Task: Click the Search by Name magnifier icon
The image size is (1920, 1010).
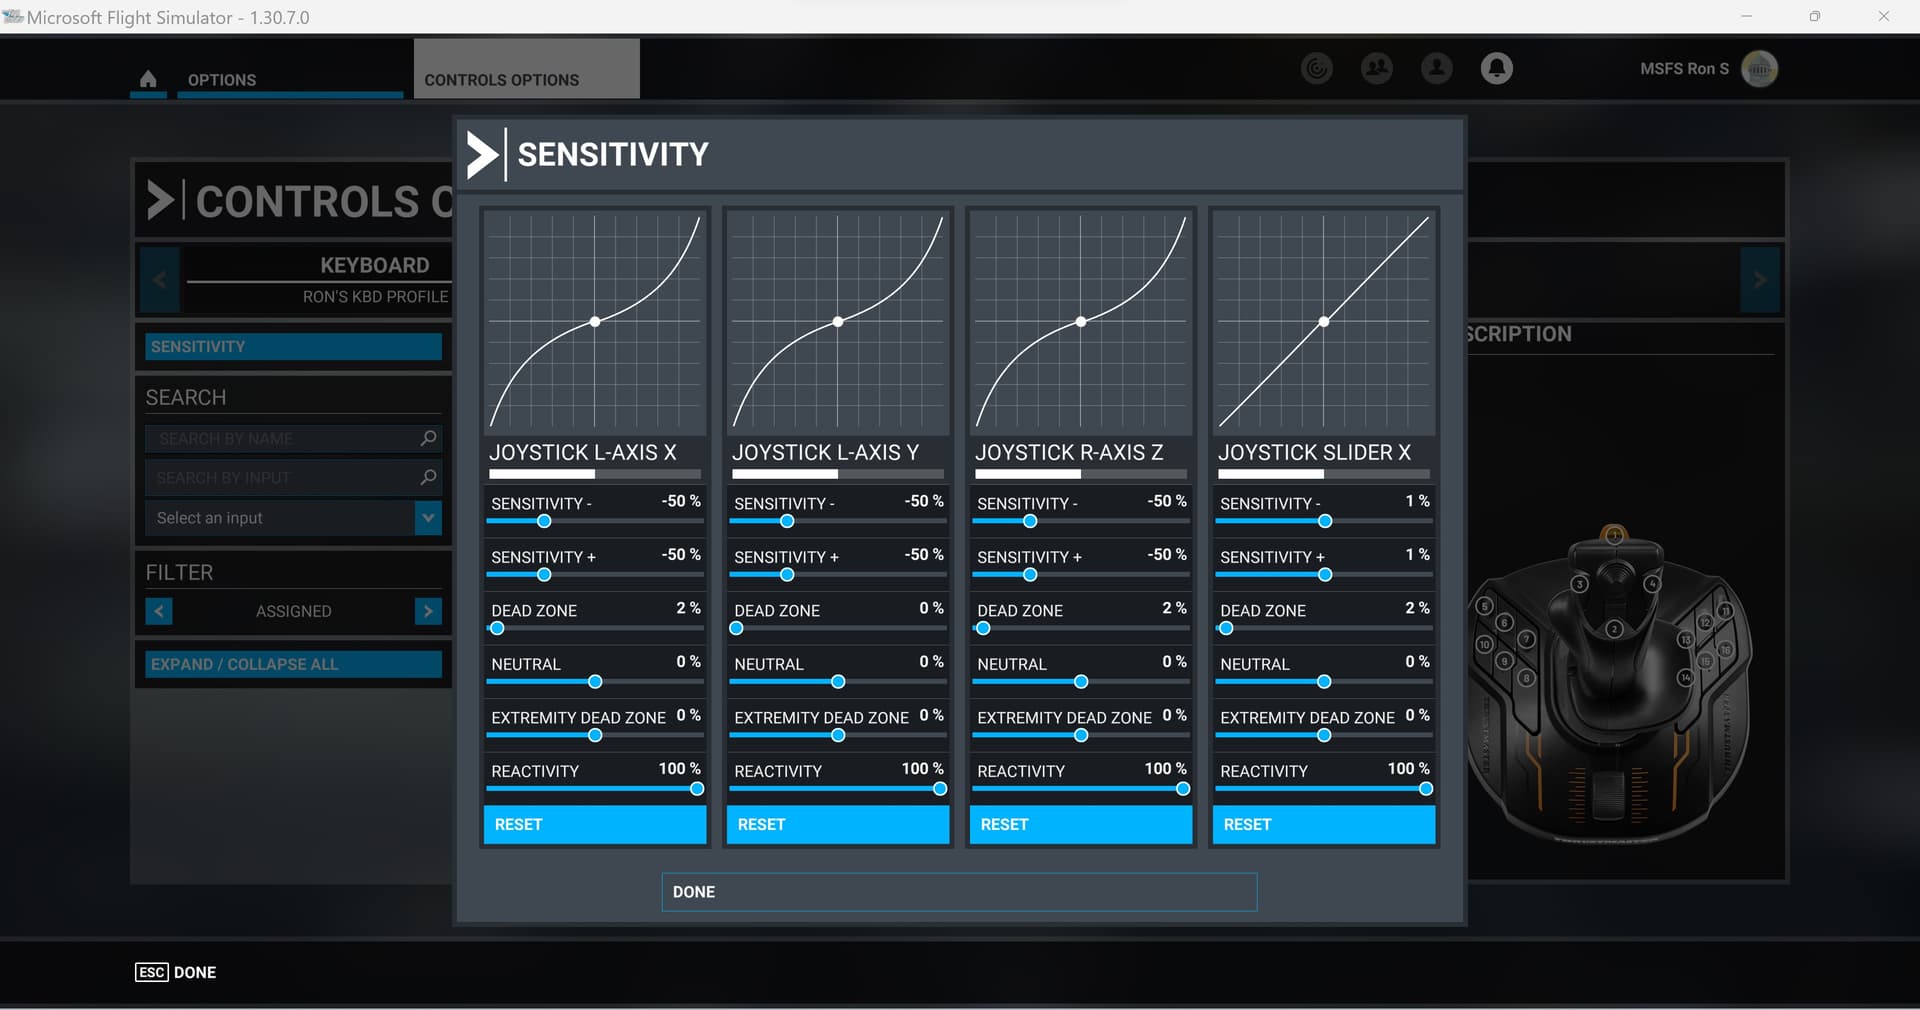Action: (x=428, y=438)
